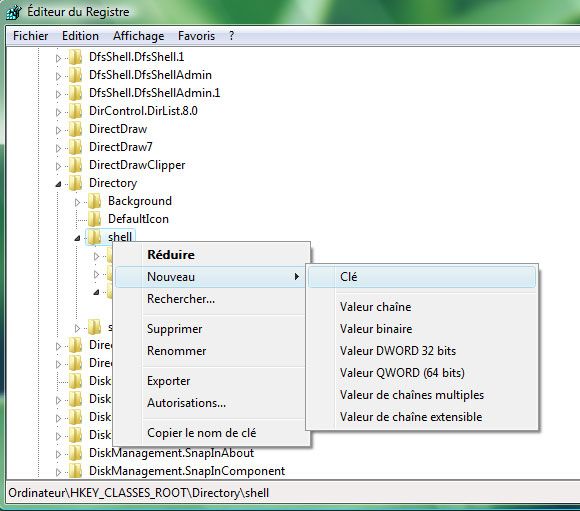
Task: Click the DefaultIcon key folder icon
Action: point(95,219)
